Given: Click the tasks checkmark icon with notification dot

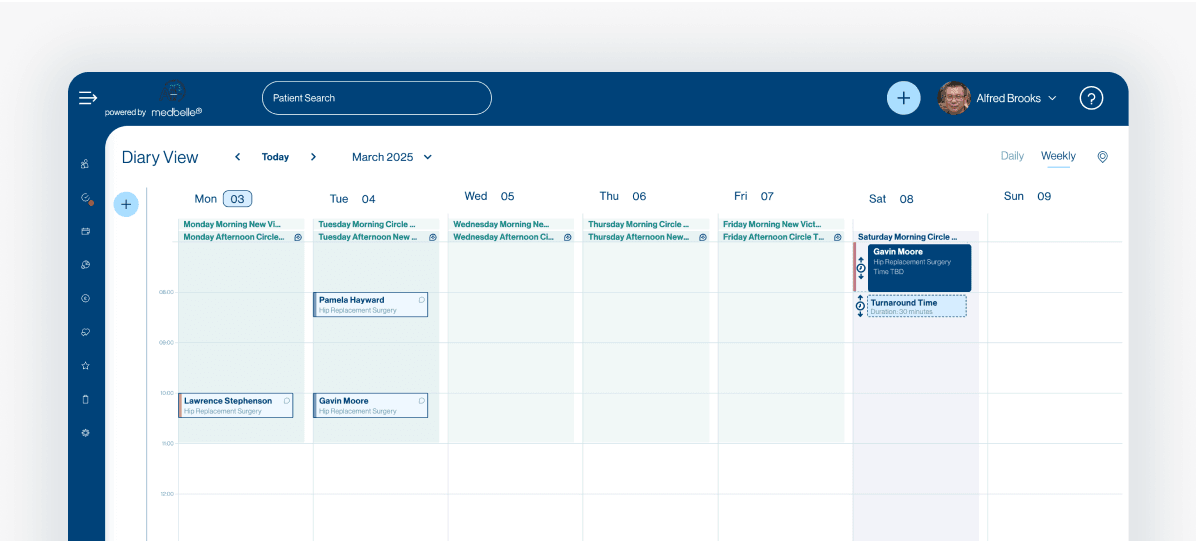Looking at the screenshot, I should [x=86, y=198].
